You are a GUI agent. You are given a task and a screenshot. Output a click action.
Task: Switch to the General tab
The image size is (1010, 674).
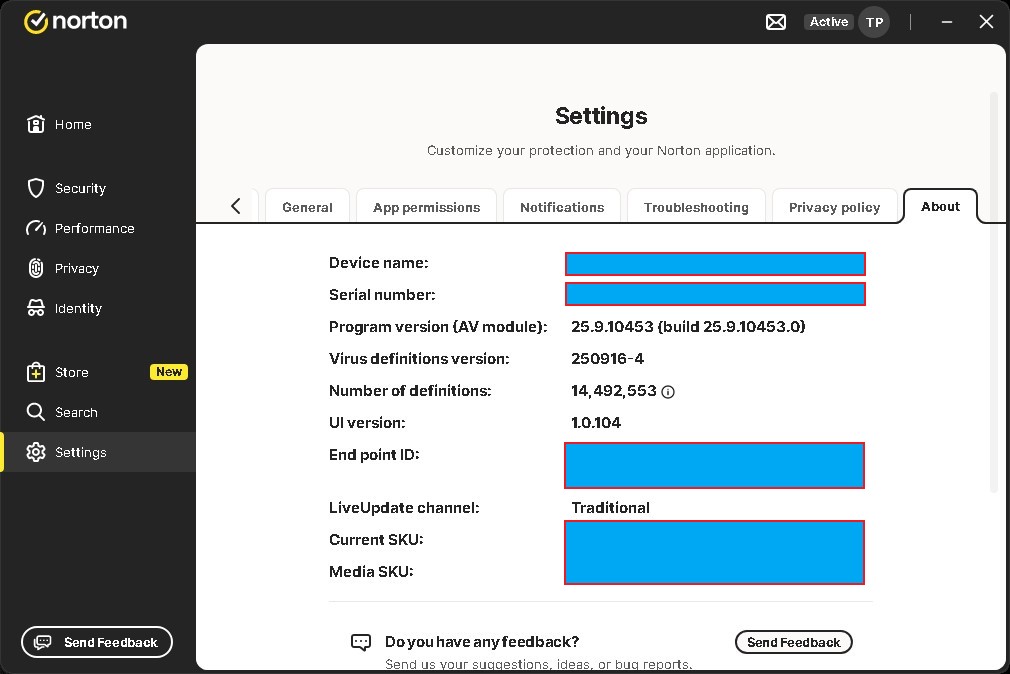pyautogui.click(x=307, y=207)
